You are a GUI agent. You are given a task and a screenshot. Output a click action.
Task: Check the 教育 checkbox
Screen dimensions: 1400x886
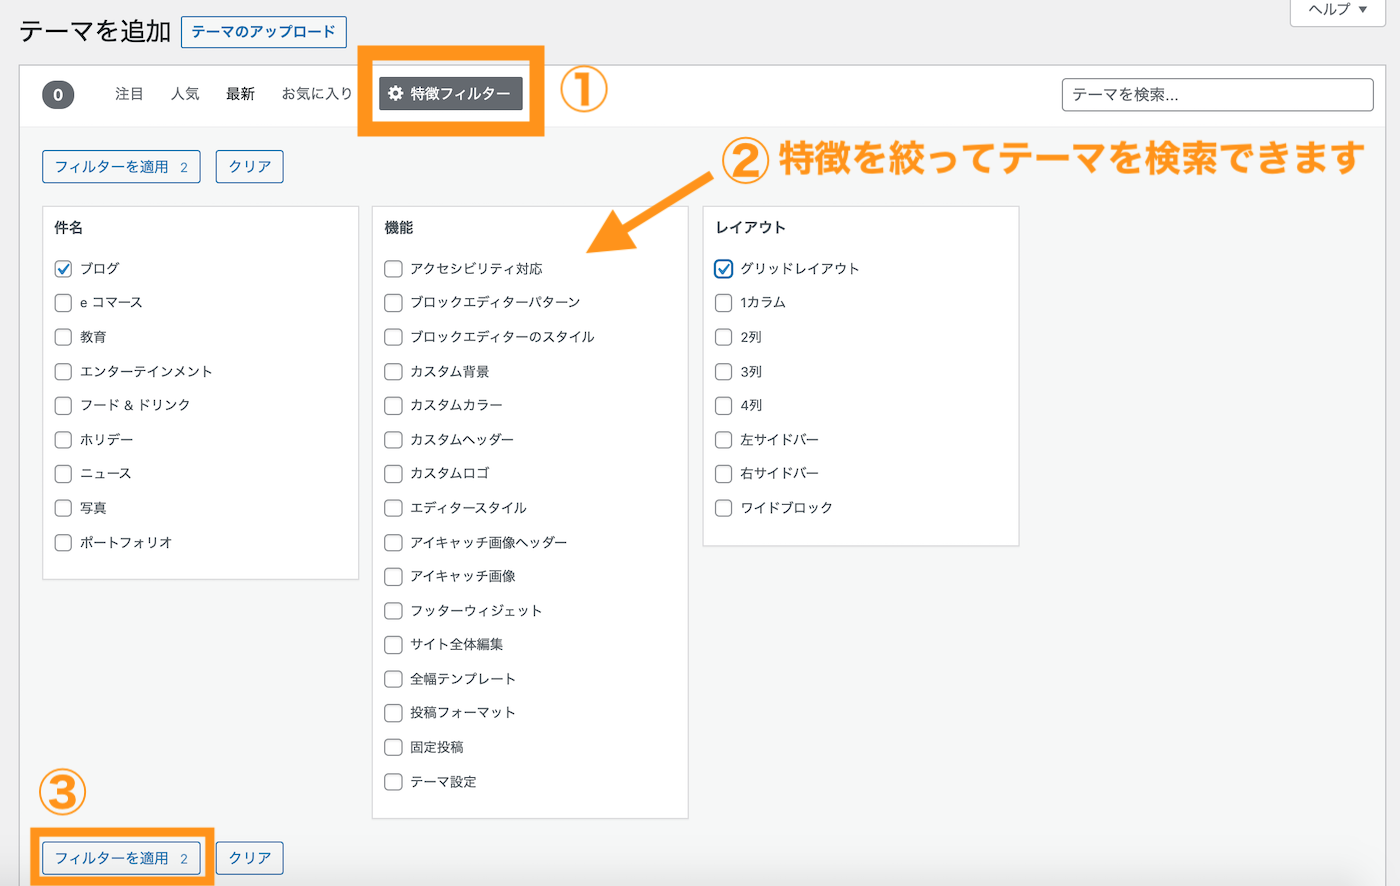pyautogui.click(x=63, y=337)
